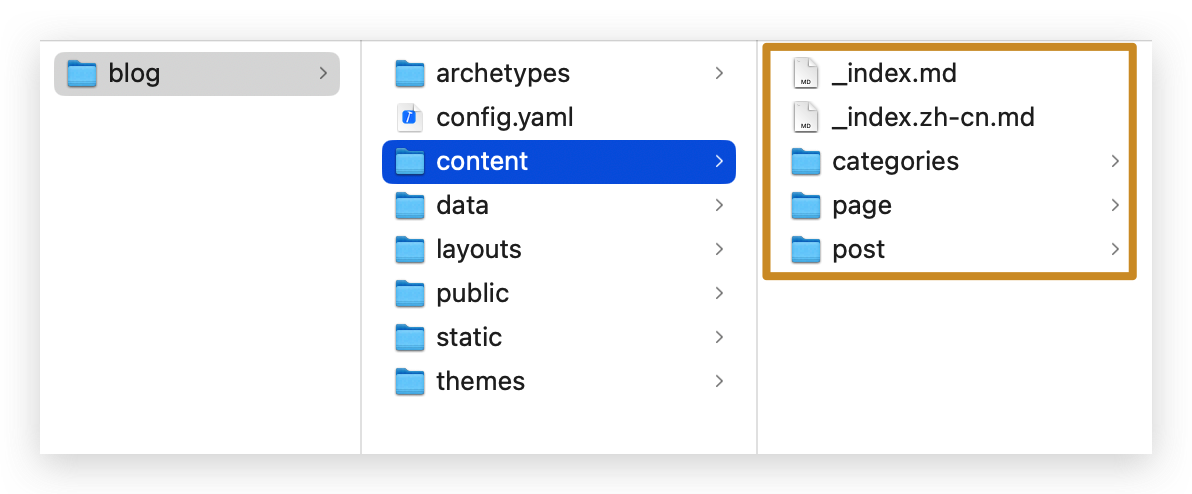Click the static folder icon
The image size is (1192, 494).
(x=410, y=337)
